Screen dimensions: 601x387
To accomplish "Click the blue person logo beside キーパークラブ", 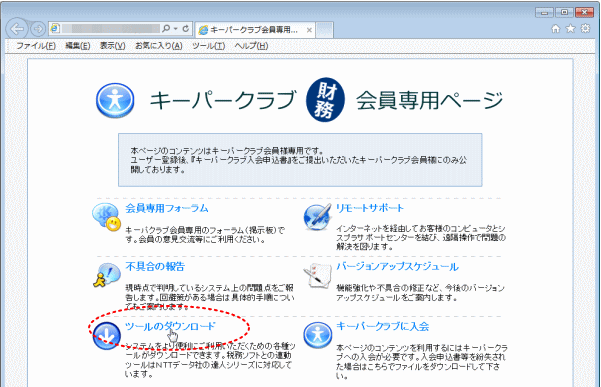I will point(115,100).
